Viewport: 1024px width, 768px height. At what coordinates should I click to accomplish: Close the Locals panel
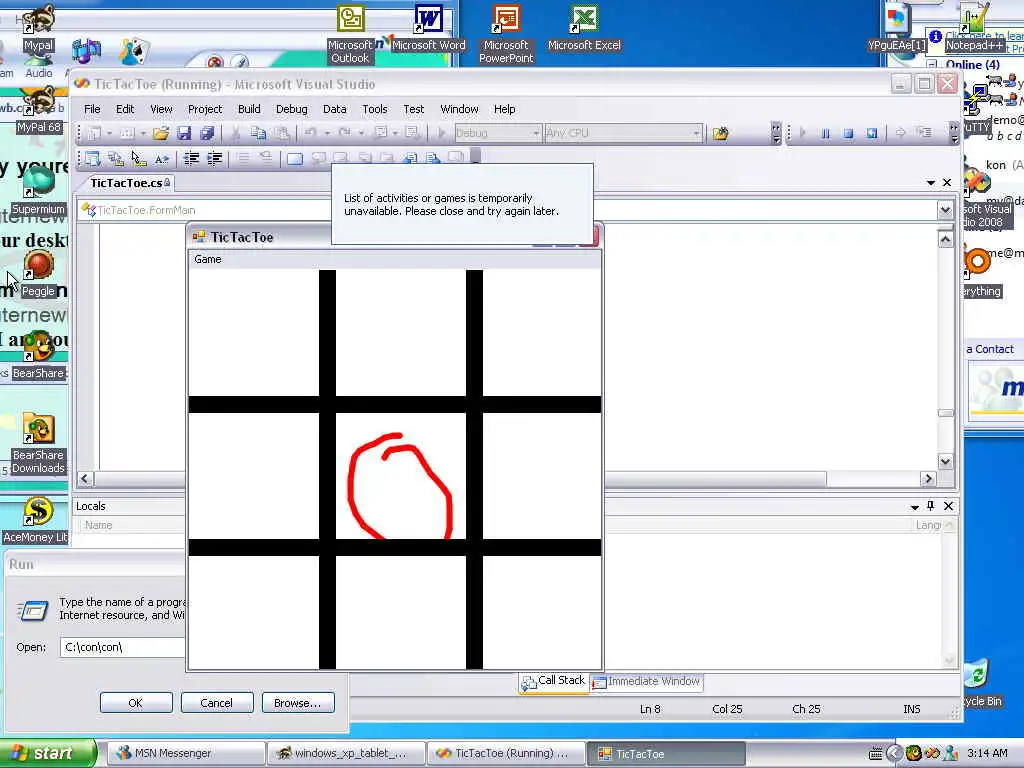pos(948,506)
